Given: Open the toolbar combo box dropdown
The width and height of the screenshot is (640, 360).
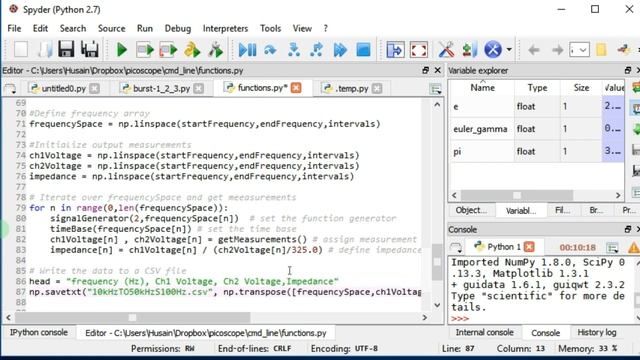Looking at the screenshot, I should point(579,50).
